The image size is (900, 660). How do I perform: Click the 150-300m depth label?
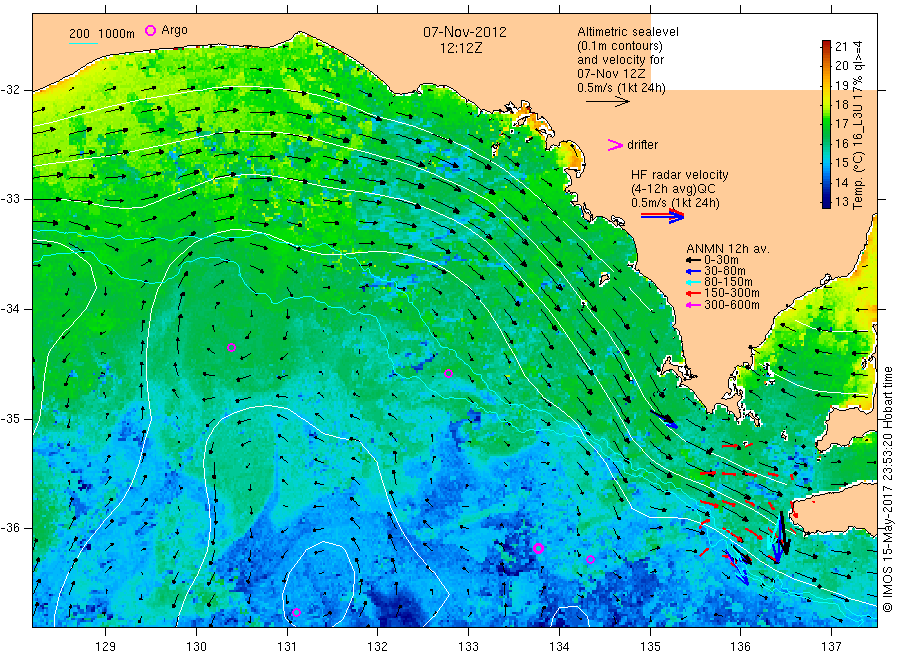point(732,293)
